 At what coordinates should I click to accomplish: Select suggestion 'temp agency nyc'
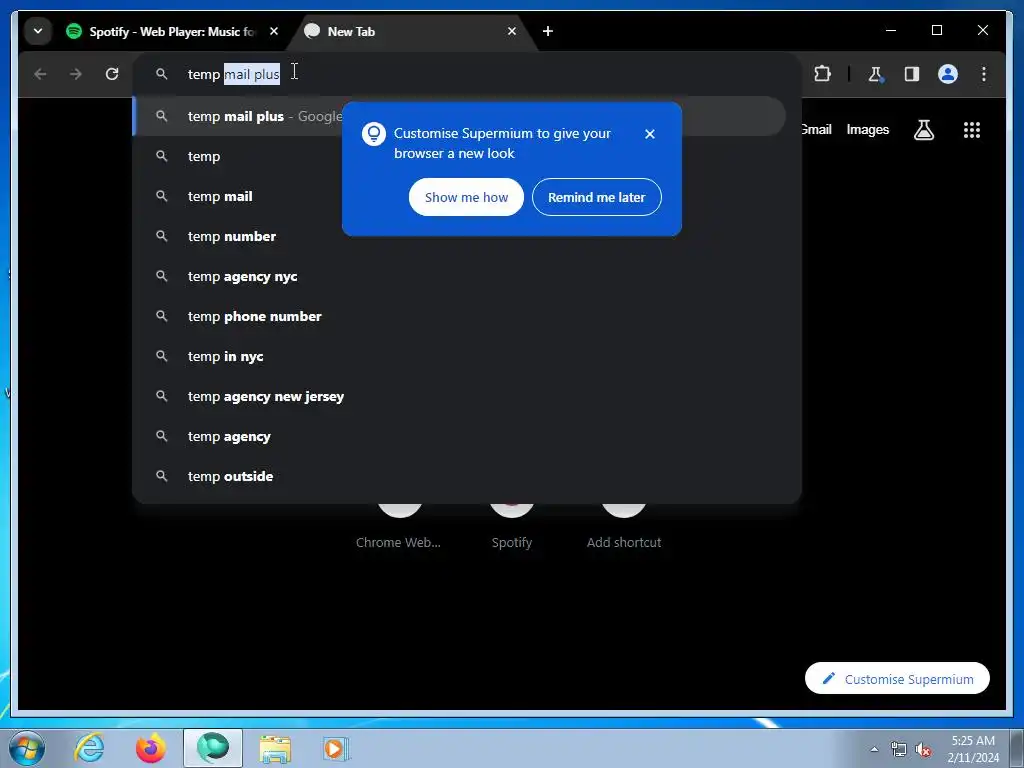point(459,276)
